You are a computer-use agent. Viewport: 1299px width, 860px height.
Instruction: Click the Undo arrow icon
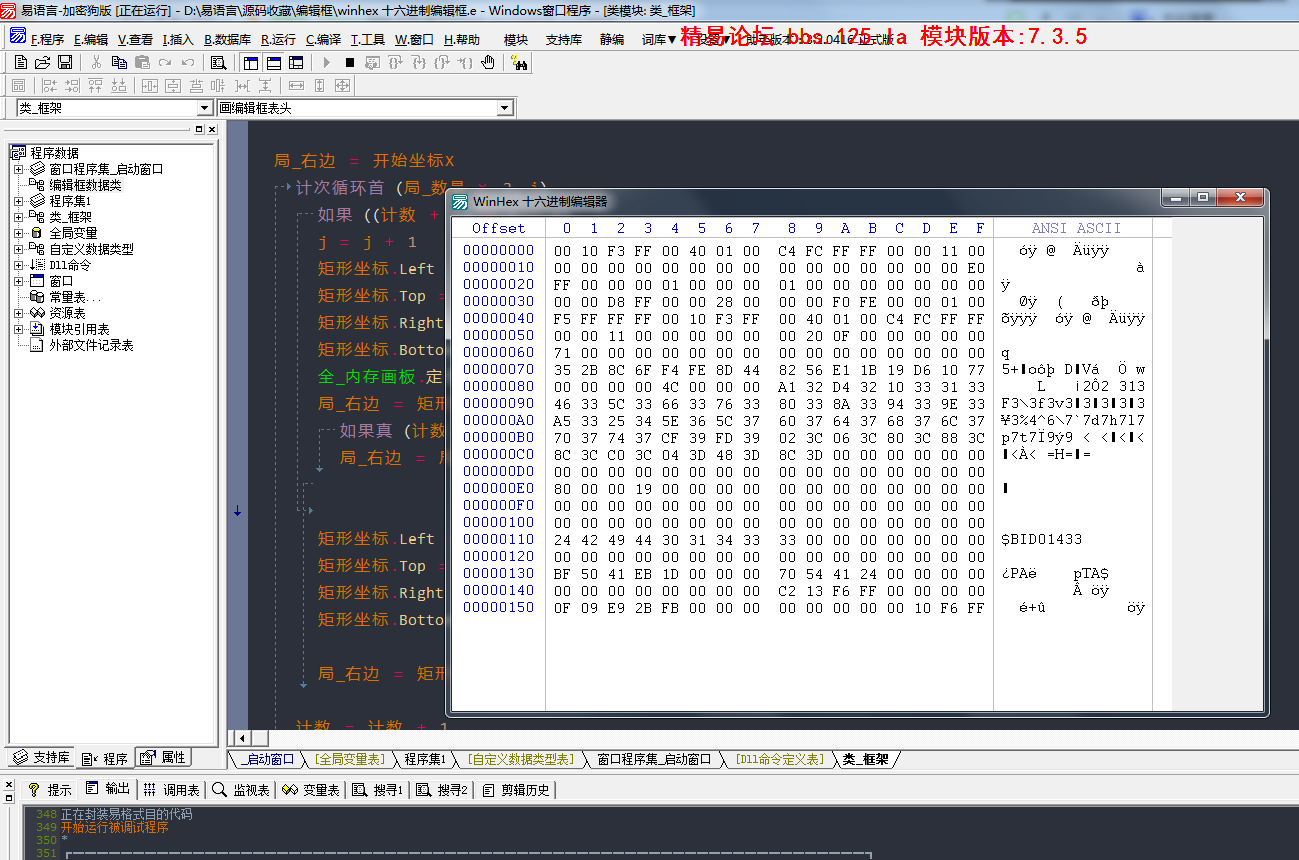(x=188, y=62)
